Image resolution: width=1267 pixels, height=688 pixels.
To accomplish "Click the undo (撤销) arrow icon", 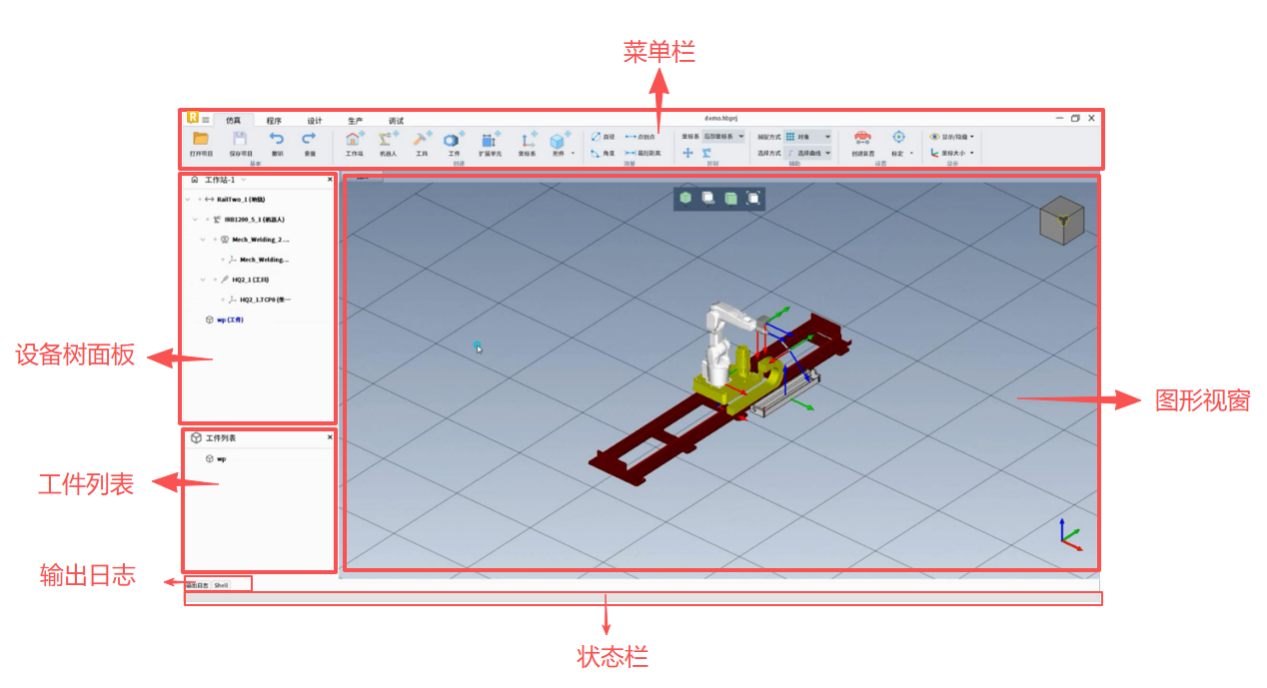I will tap(277, 139).
